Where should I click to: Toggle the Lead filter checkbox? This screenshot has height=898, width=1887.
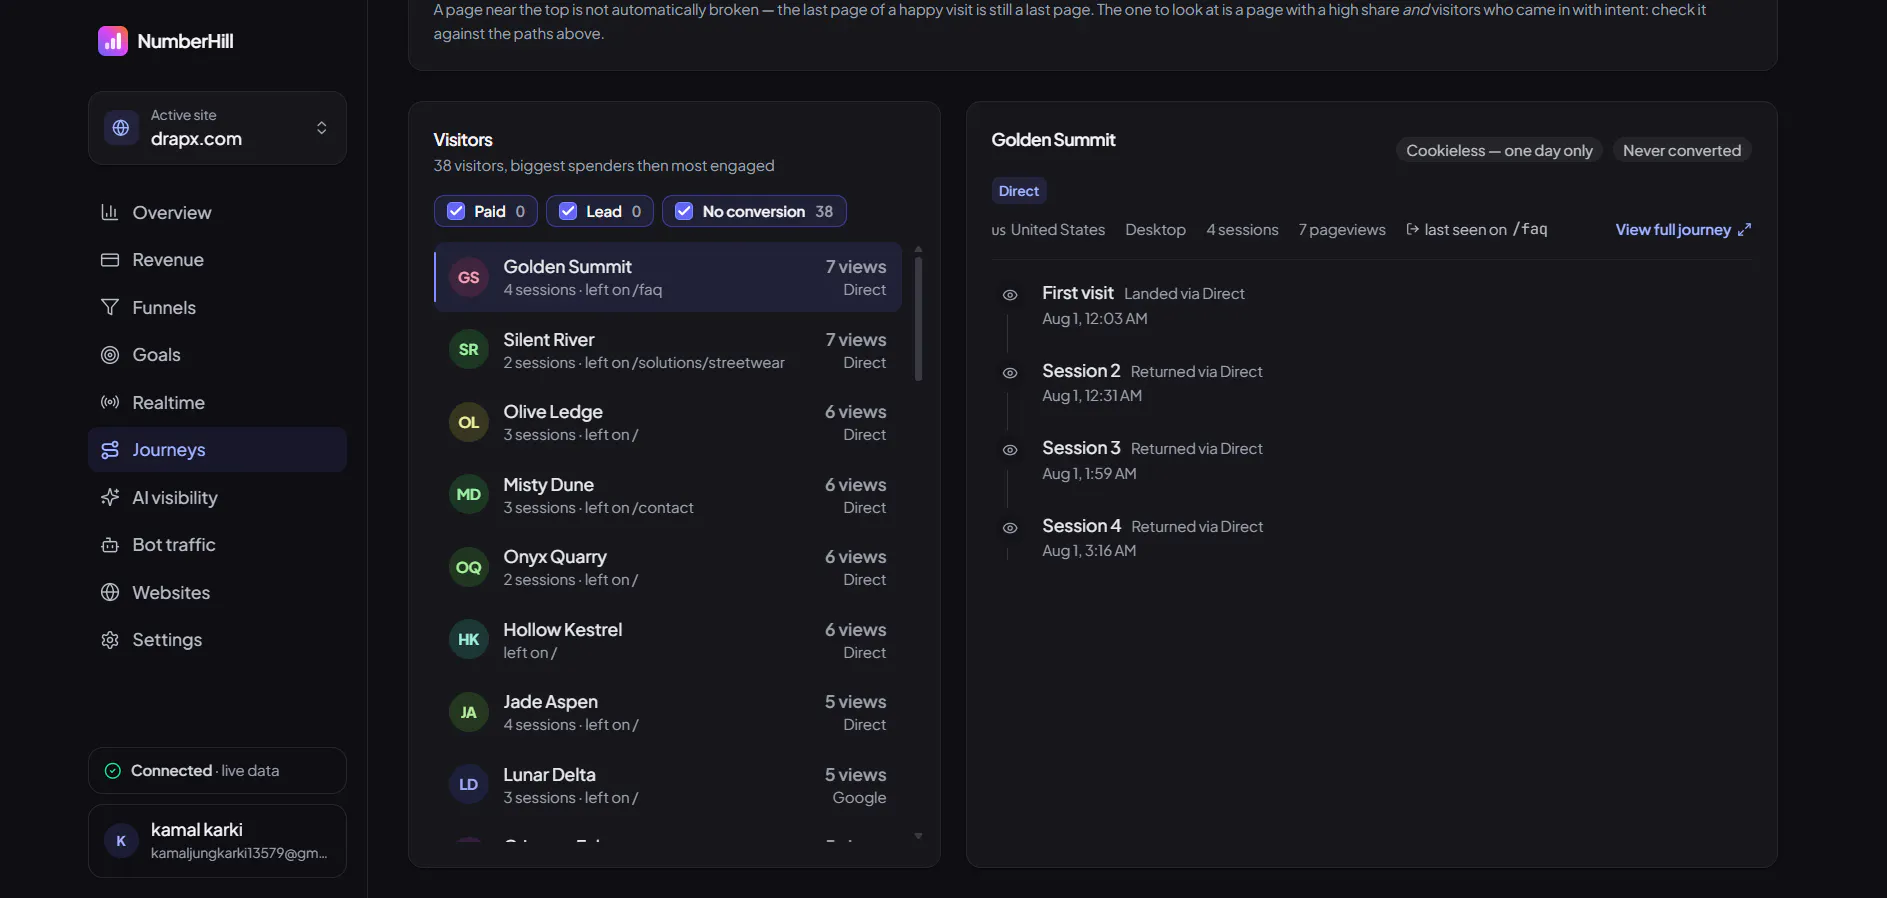coord(568,211)
